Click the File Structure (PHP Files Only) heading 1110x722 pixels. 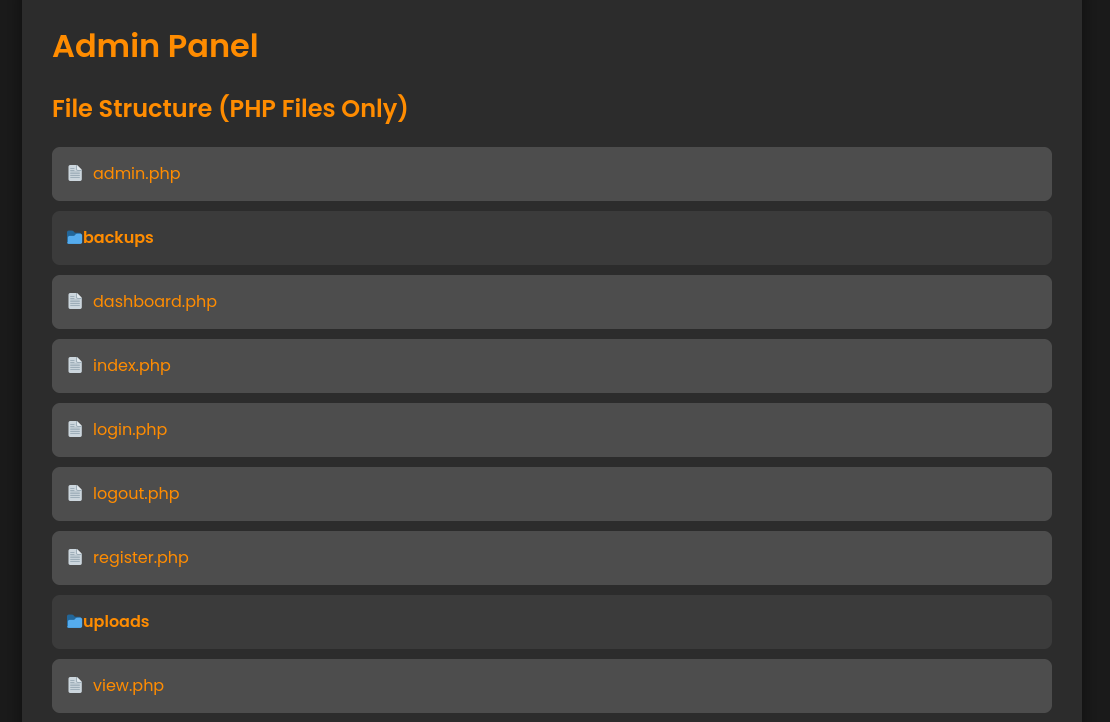(x=230, y=108)
